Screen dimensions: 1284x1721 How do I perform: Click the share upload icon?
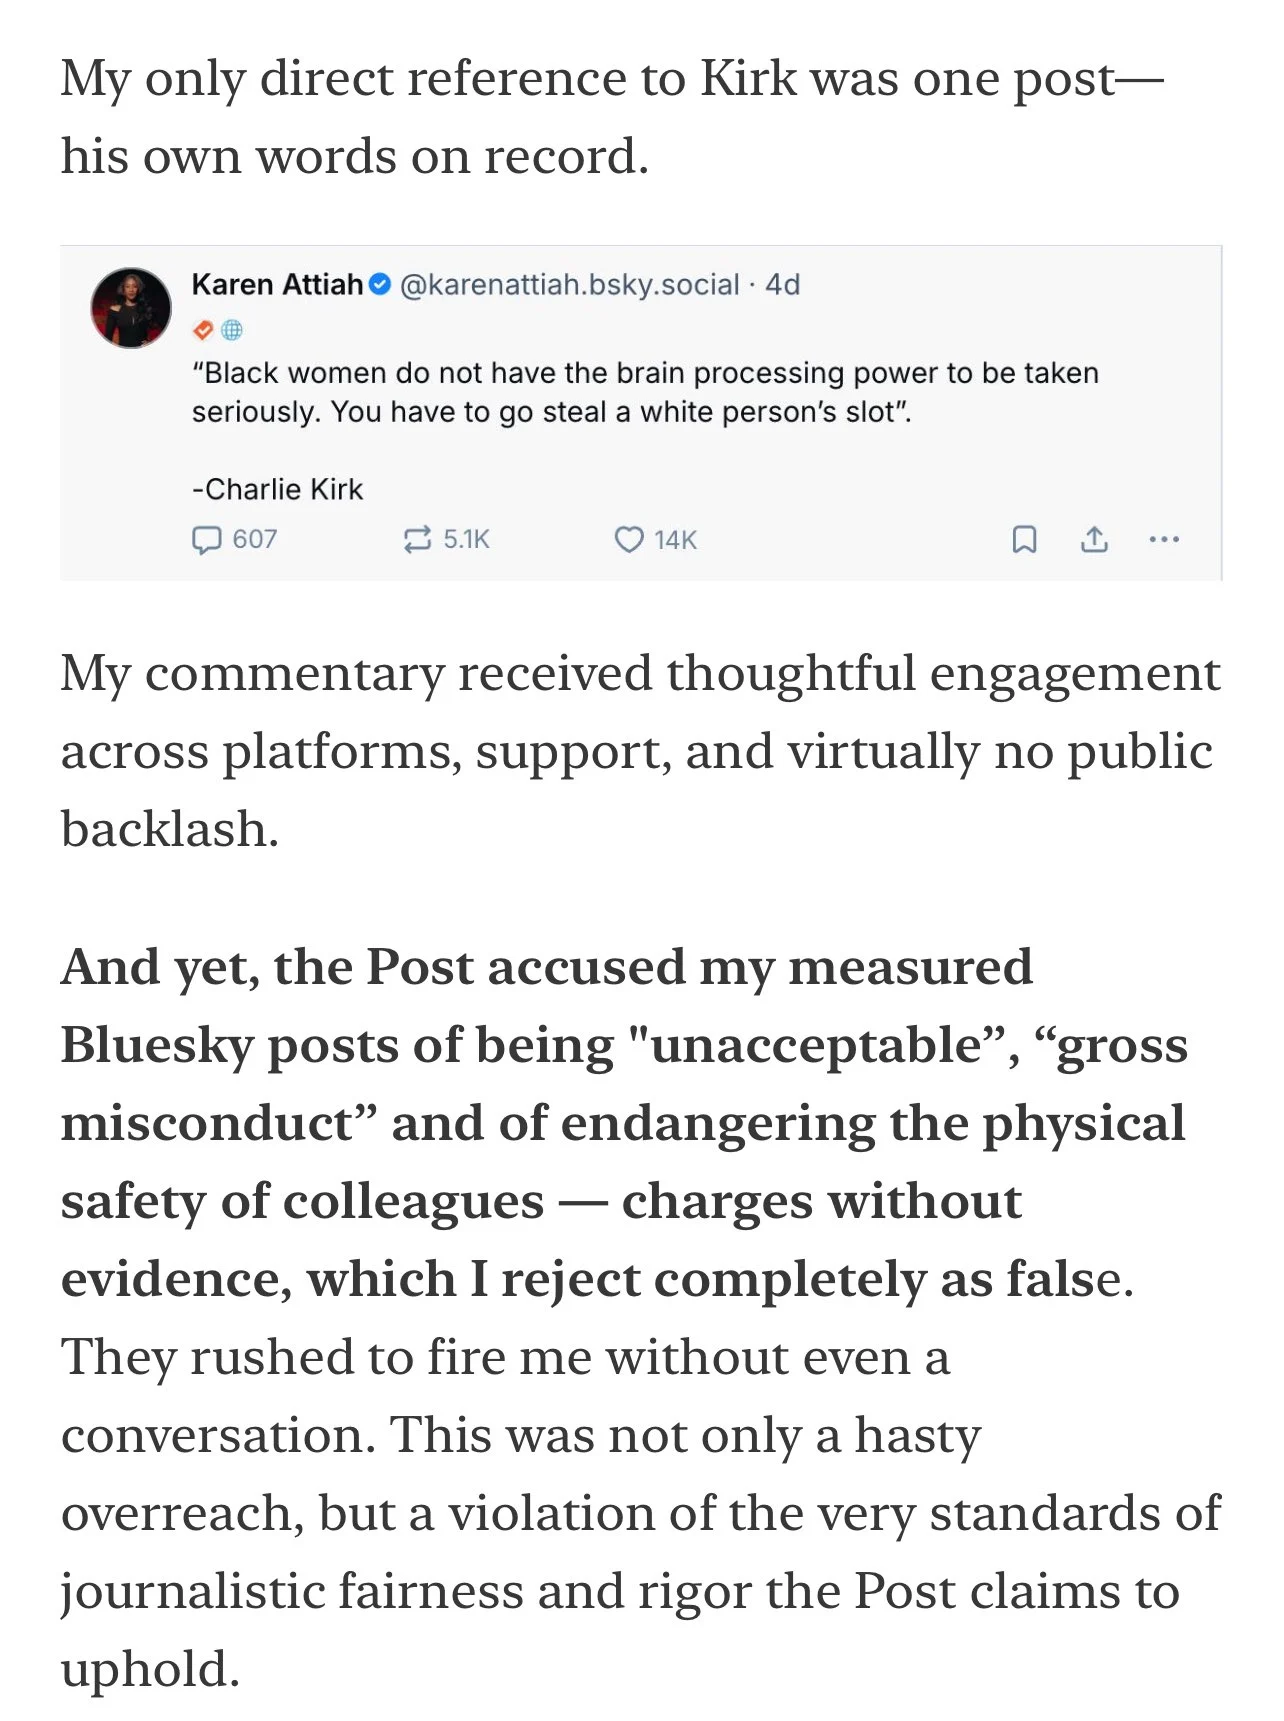[1094, 540]
